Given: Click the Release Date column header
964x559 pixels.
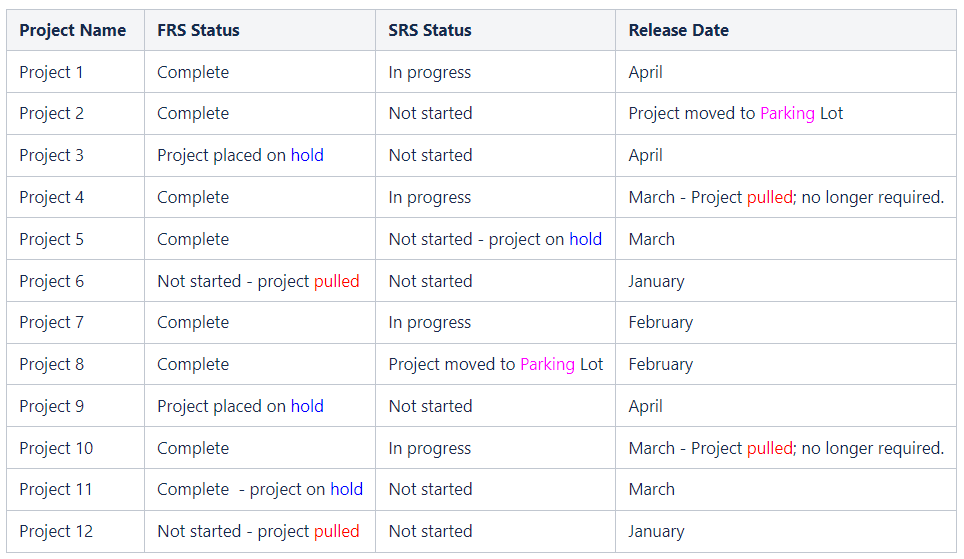Looking at the screenshot, I should [x=786, y=30].
